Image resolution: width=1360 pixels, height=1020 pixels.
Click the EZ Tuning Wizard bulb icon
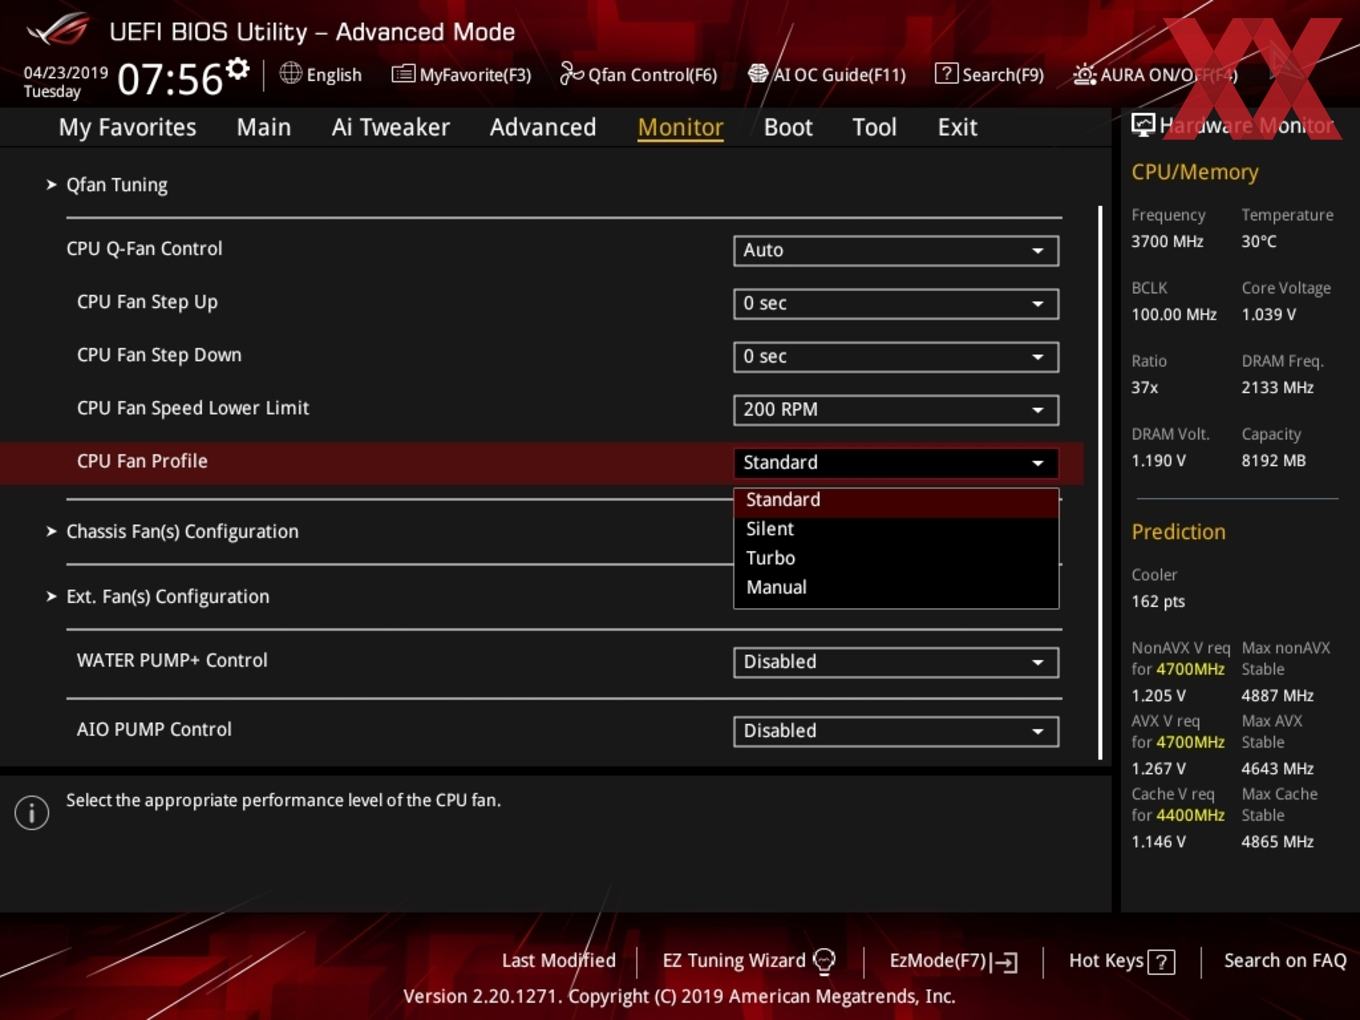click(x=824, y=961)
